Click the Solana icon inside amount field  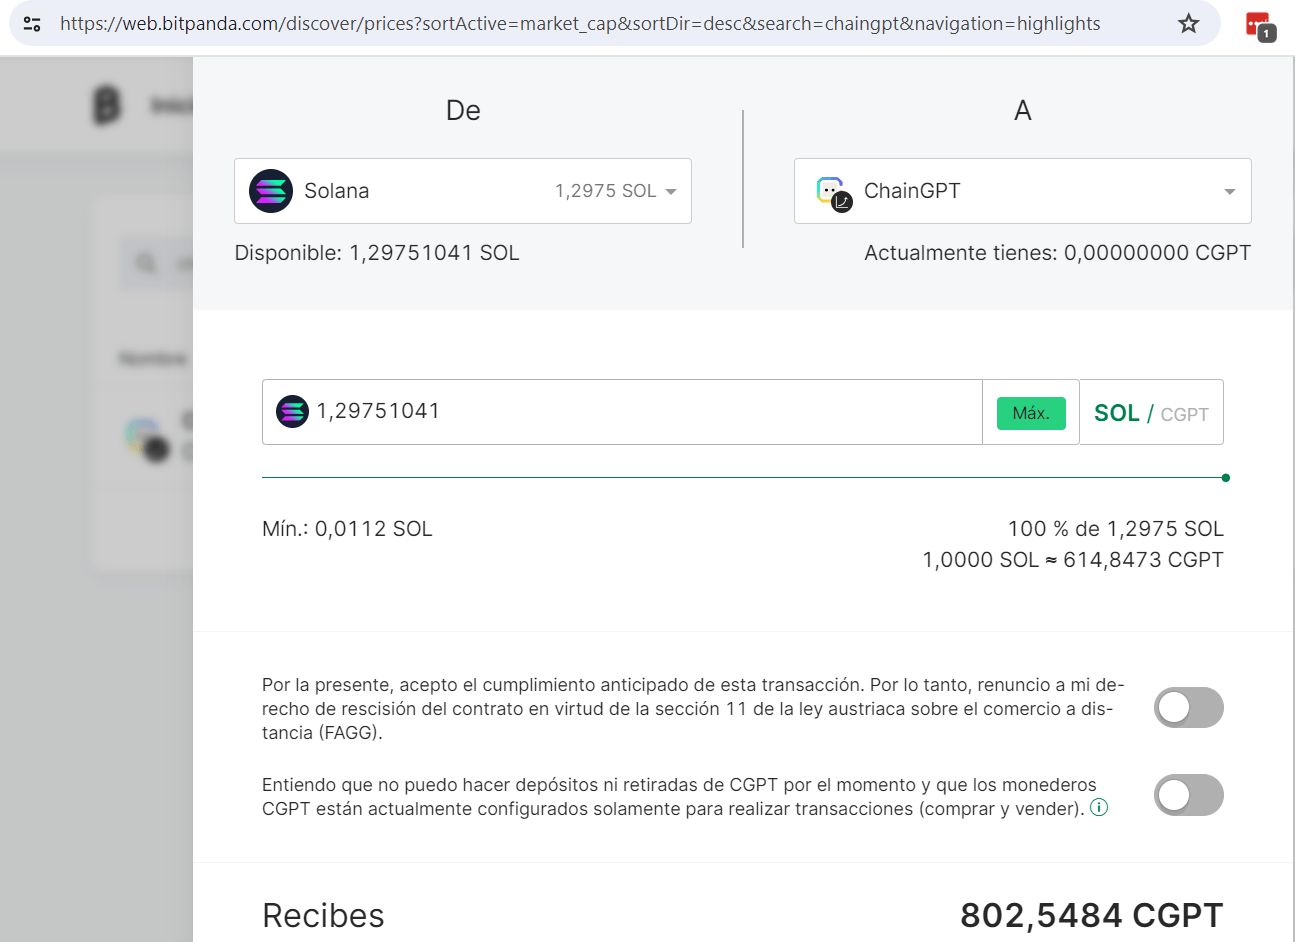click(292, 412)
